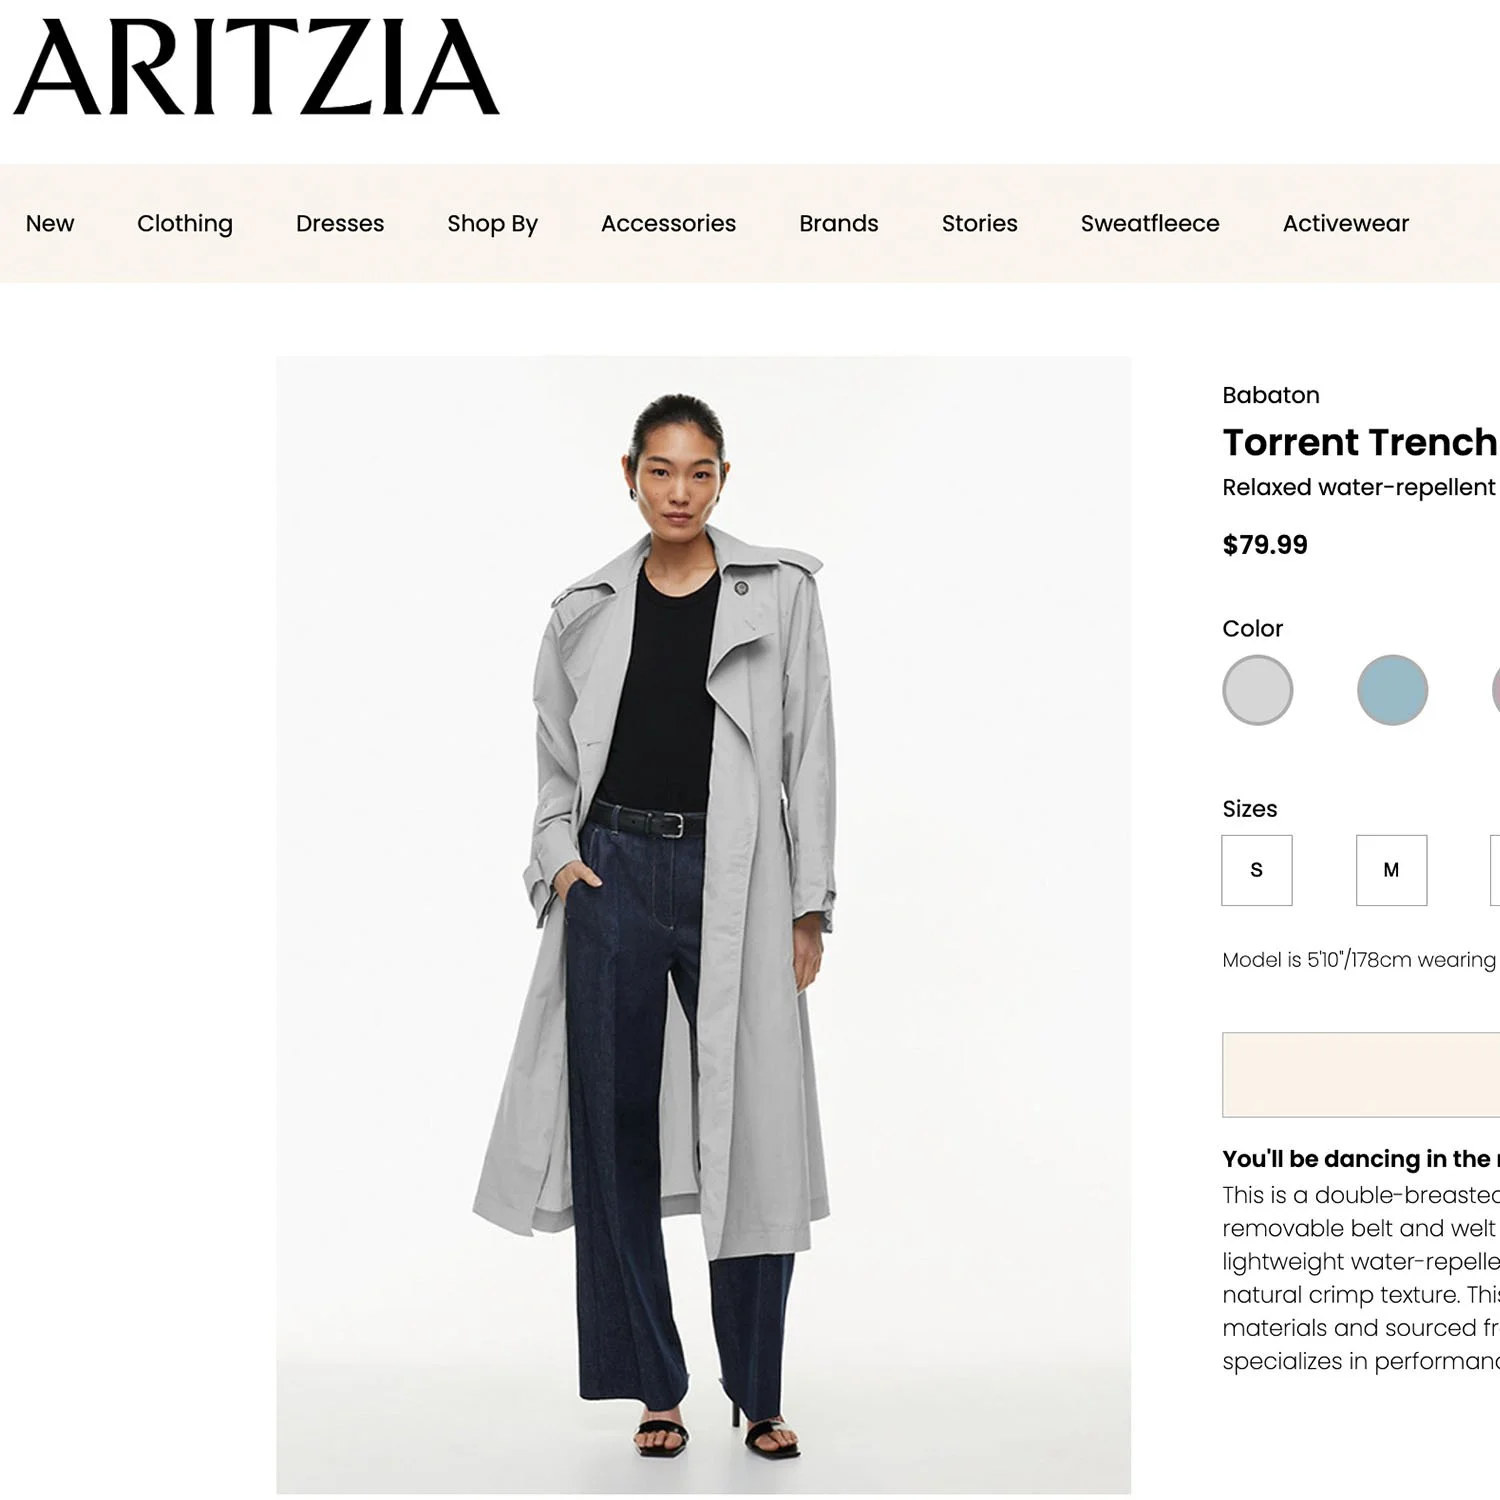Go to the Dresses section

[340, 223]
